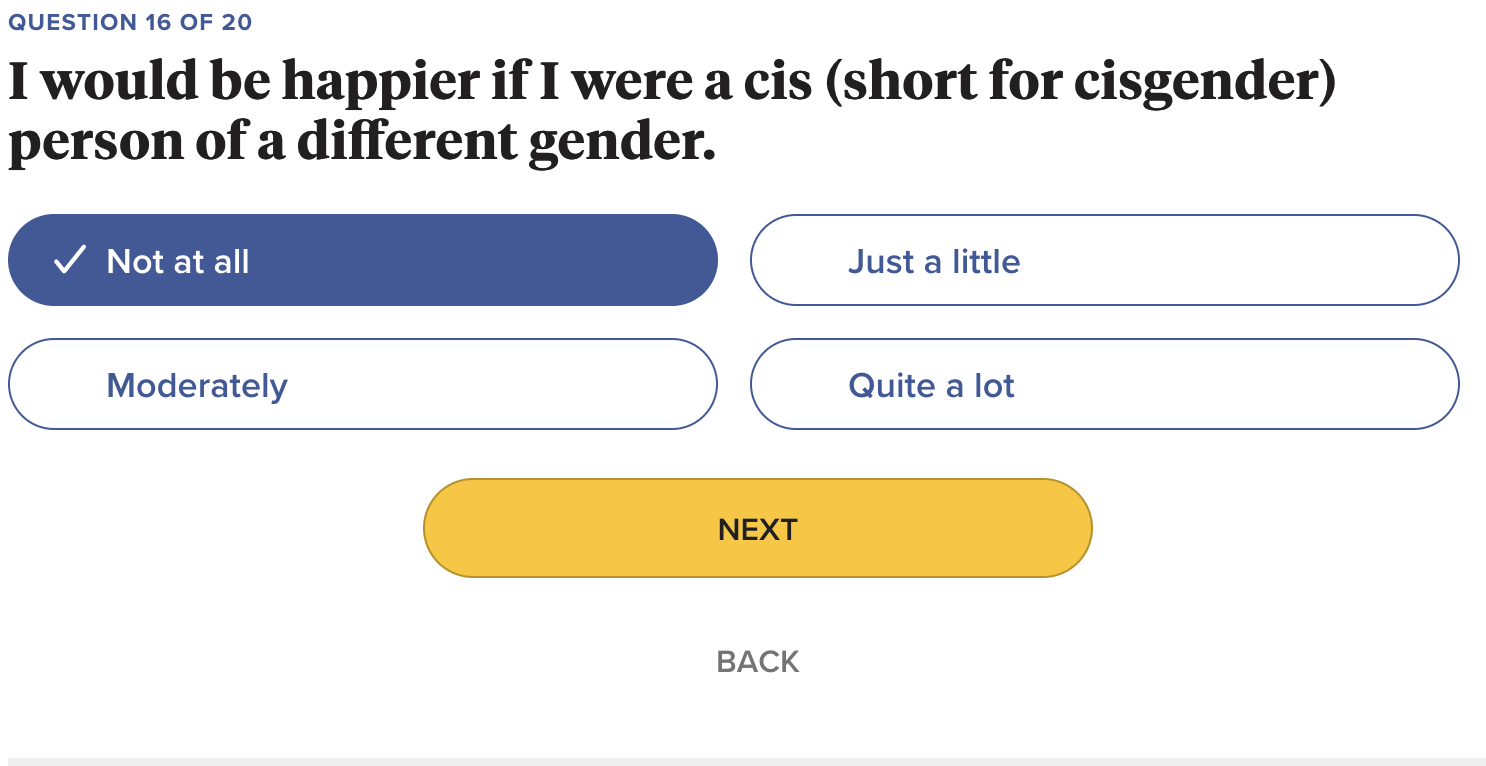This screenshot has width=1486, height=766.
Task: Click the white tick beside "Not at all"
Action: click(69, 261)
